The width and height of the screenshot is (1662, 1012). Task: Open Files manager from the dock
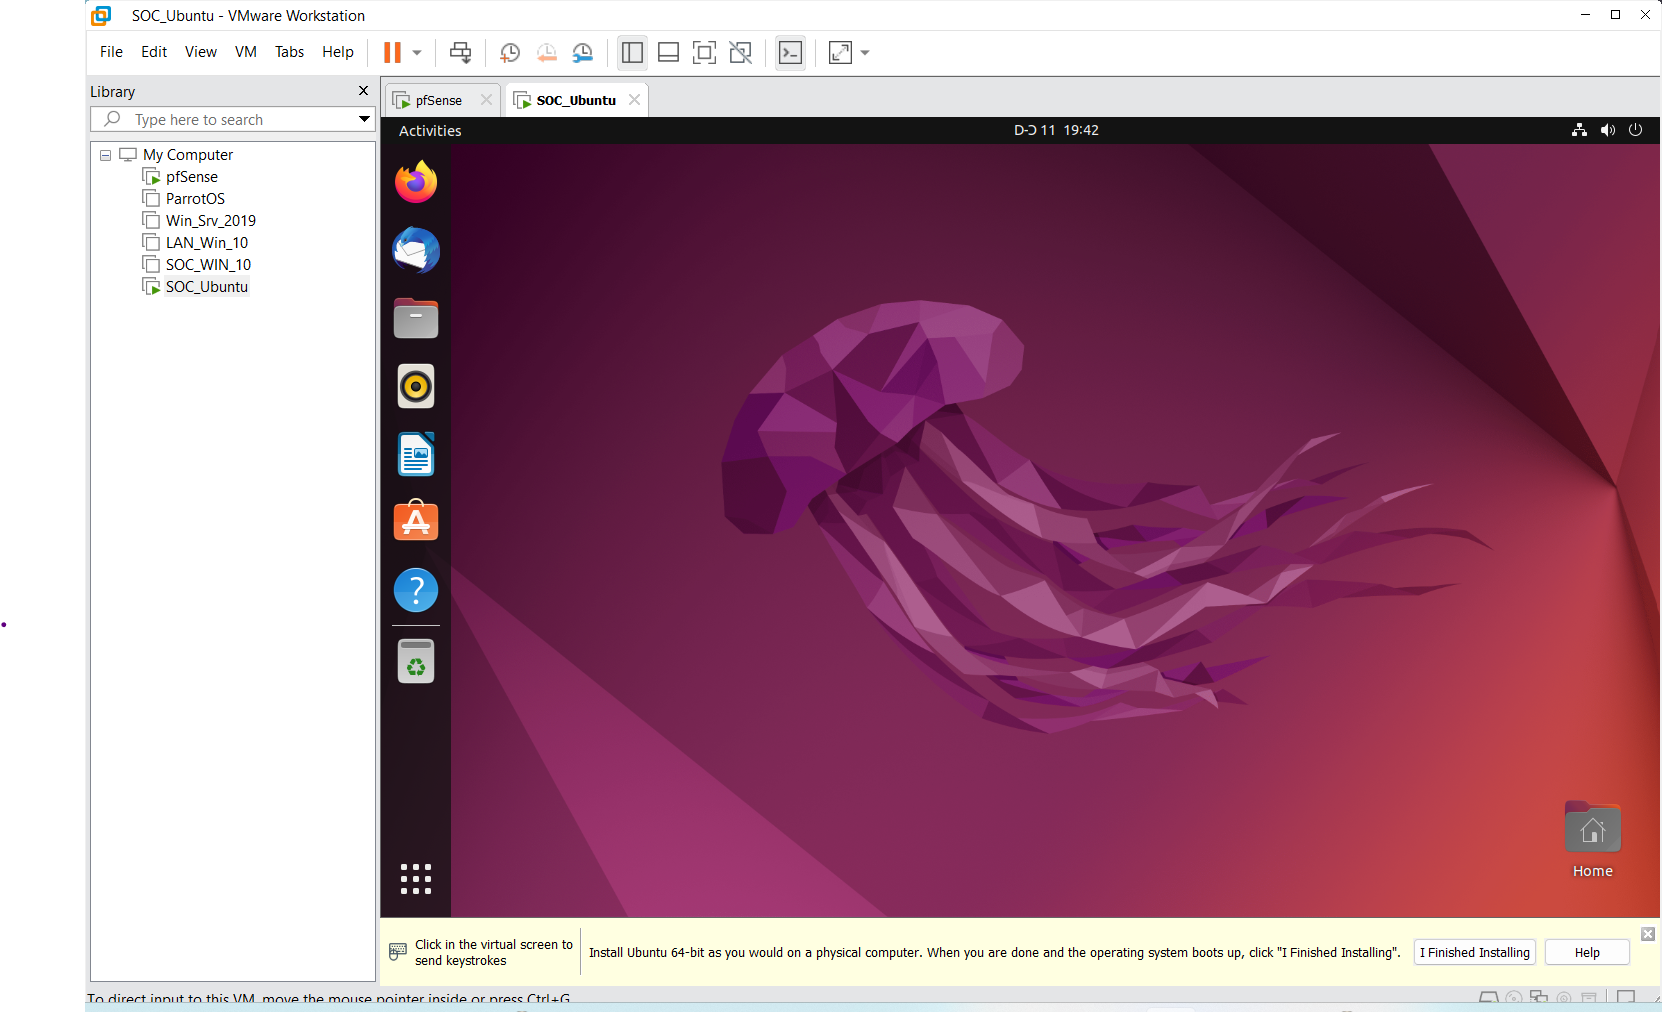click(416, 318)
